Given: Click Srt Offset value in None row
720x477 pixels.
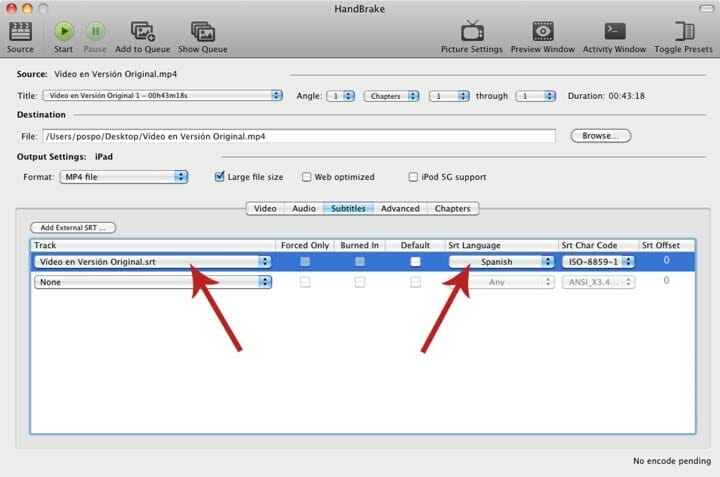Looking at the screenshot, I should (666, 281).
